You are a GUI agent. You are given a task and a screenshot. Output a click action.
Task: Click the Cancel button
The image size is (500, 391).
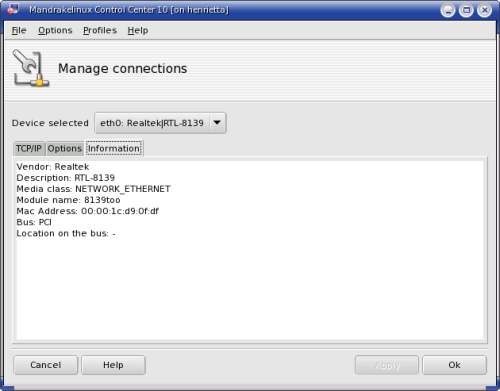[x=46, y=365]
